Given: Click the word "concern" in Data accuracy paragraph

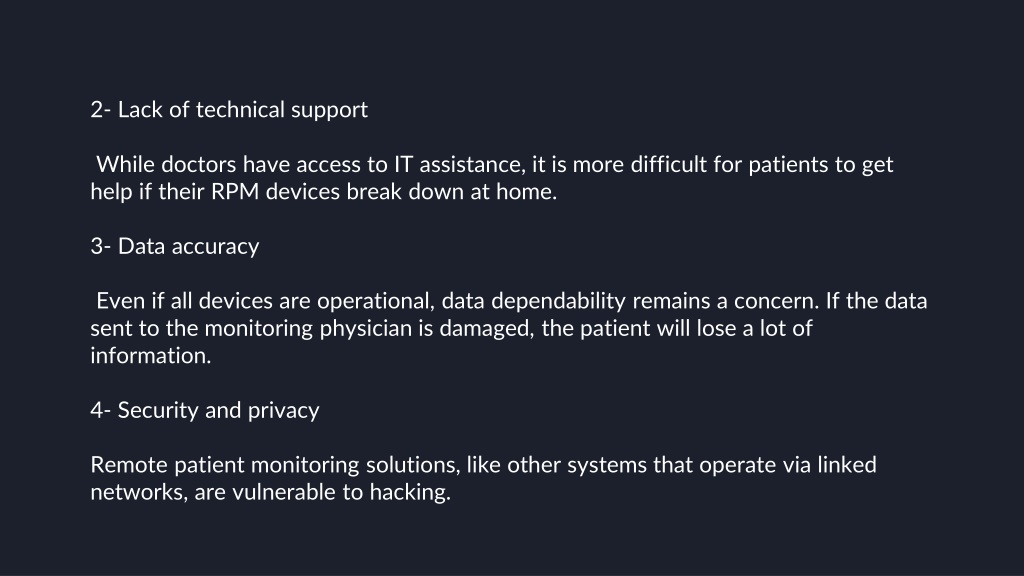Looking at the screenshot, I should pos(775,301).
